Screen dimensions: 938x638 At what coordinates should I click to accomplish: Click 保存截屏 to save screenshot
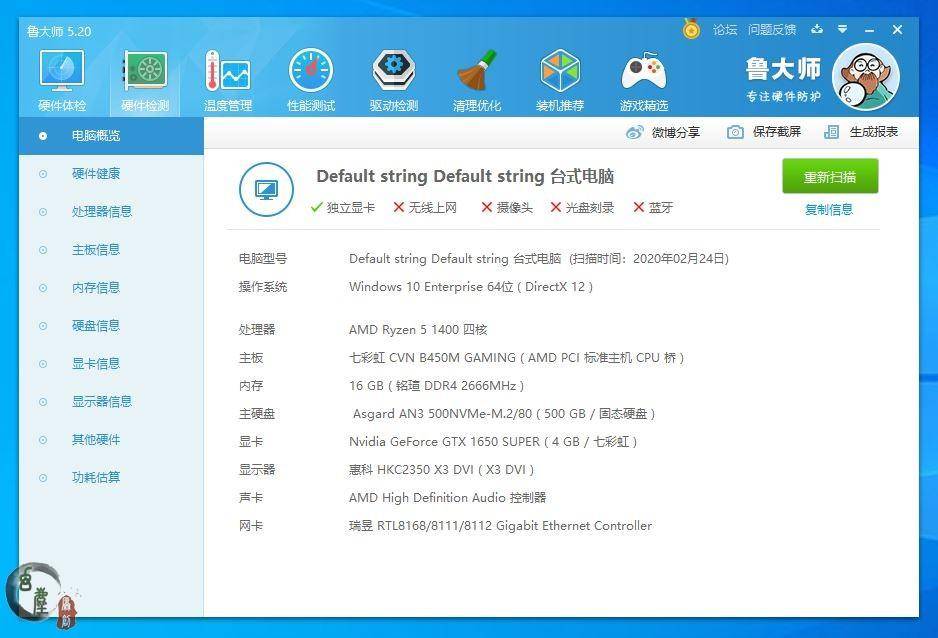tap(776, 132)
